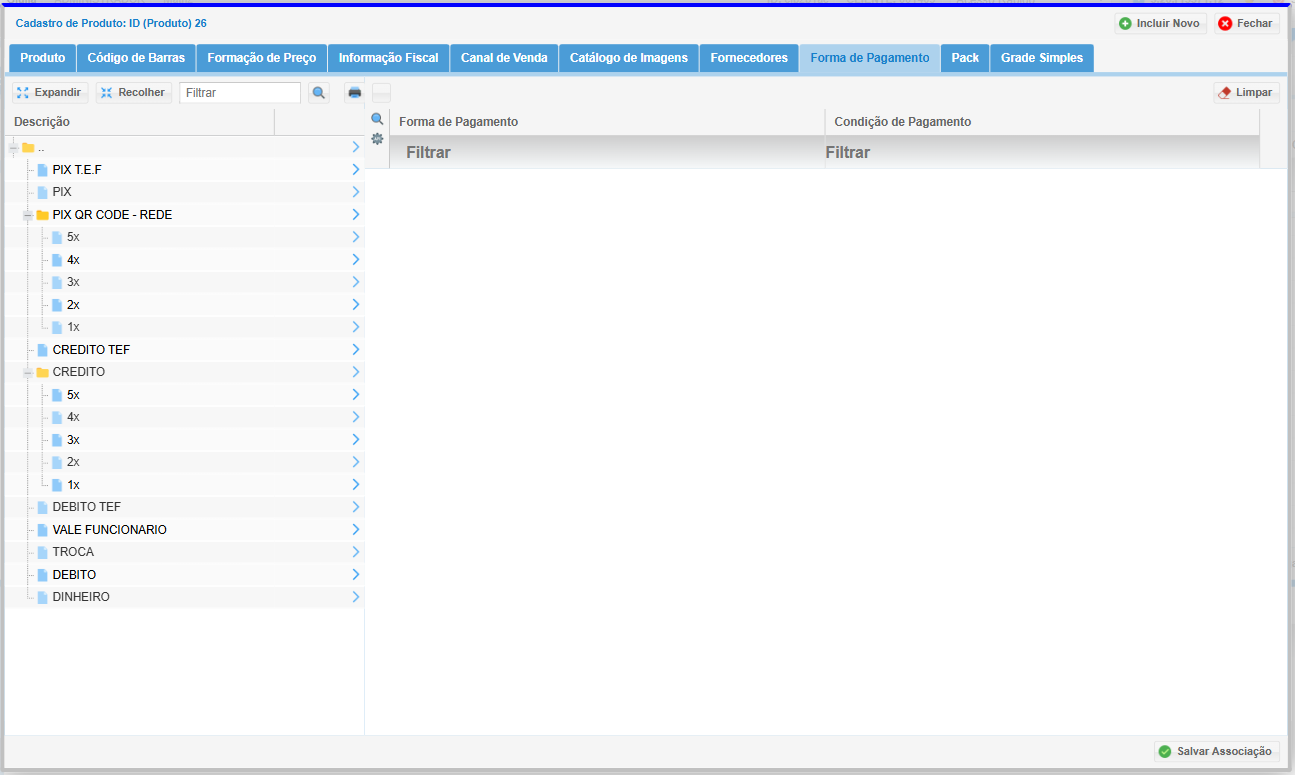The height and width of the screenshot is (775, 1295).
Task: Select the TROCA payment tree item
Action: click(x=73, y=552)
